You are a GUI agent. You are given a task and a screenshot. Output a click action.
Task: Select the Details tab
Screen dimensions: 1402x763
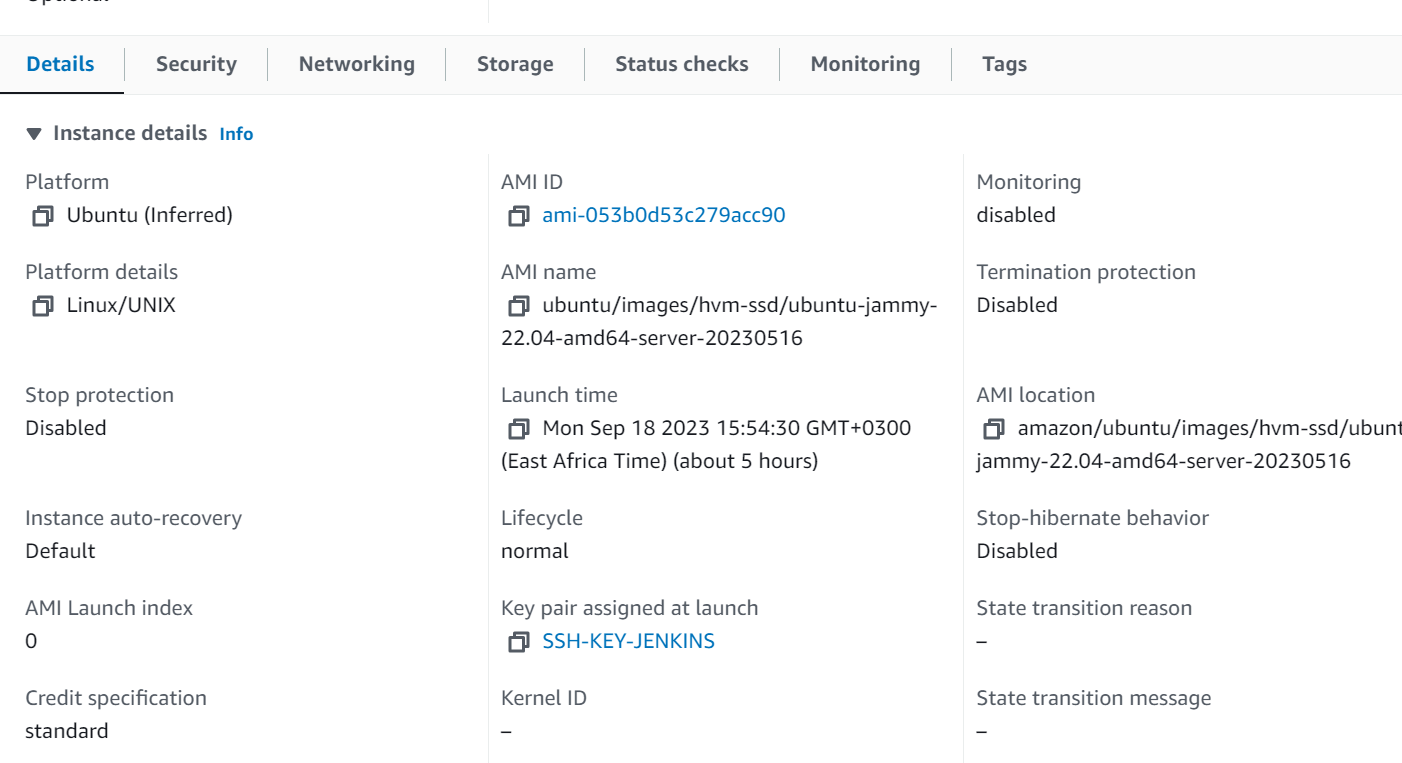click(x=61, y=64)
